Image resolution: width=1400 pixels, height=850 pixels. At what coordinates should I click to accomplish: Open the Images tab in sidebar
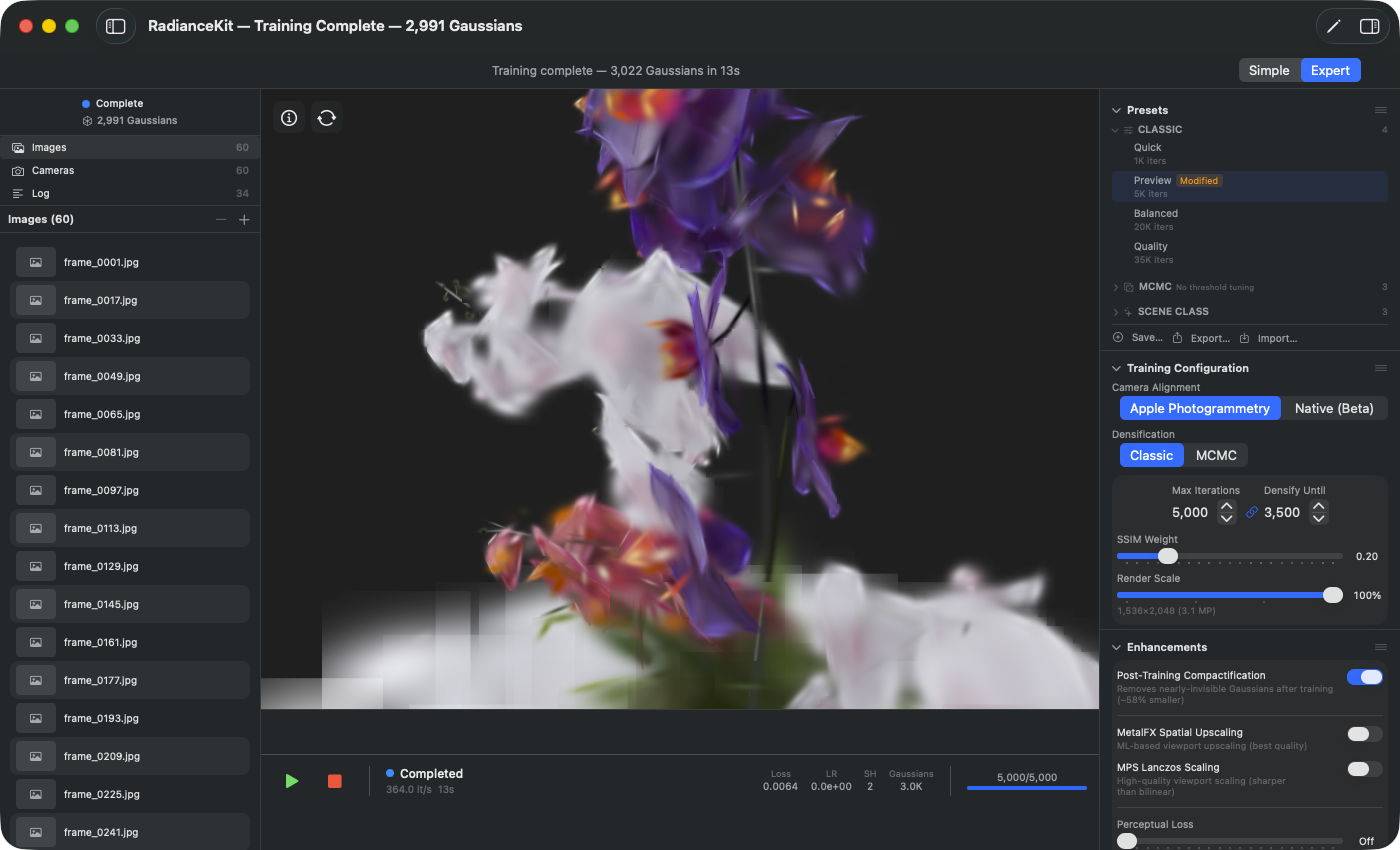[x=130, y=147]
